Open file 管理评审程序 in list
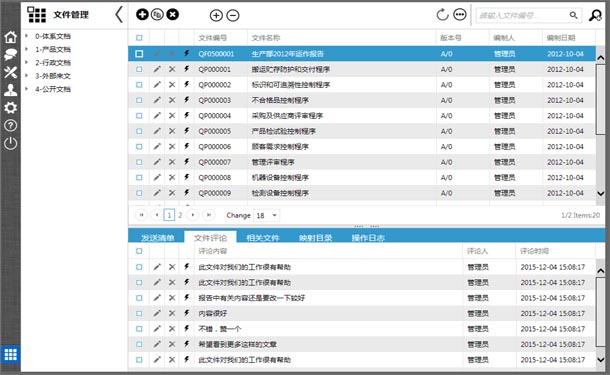 tap(273, 162)
